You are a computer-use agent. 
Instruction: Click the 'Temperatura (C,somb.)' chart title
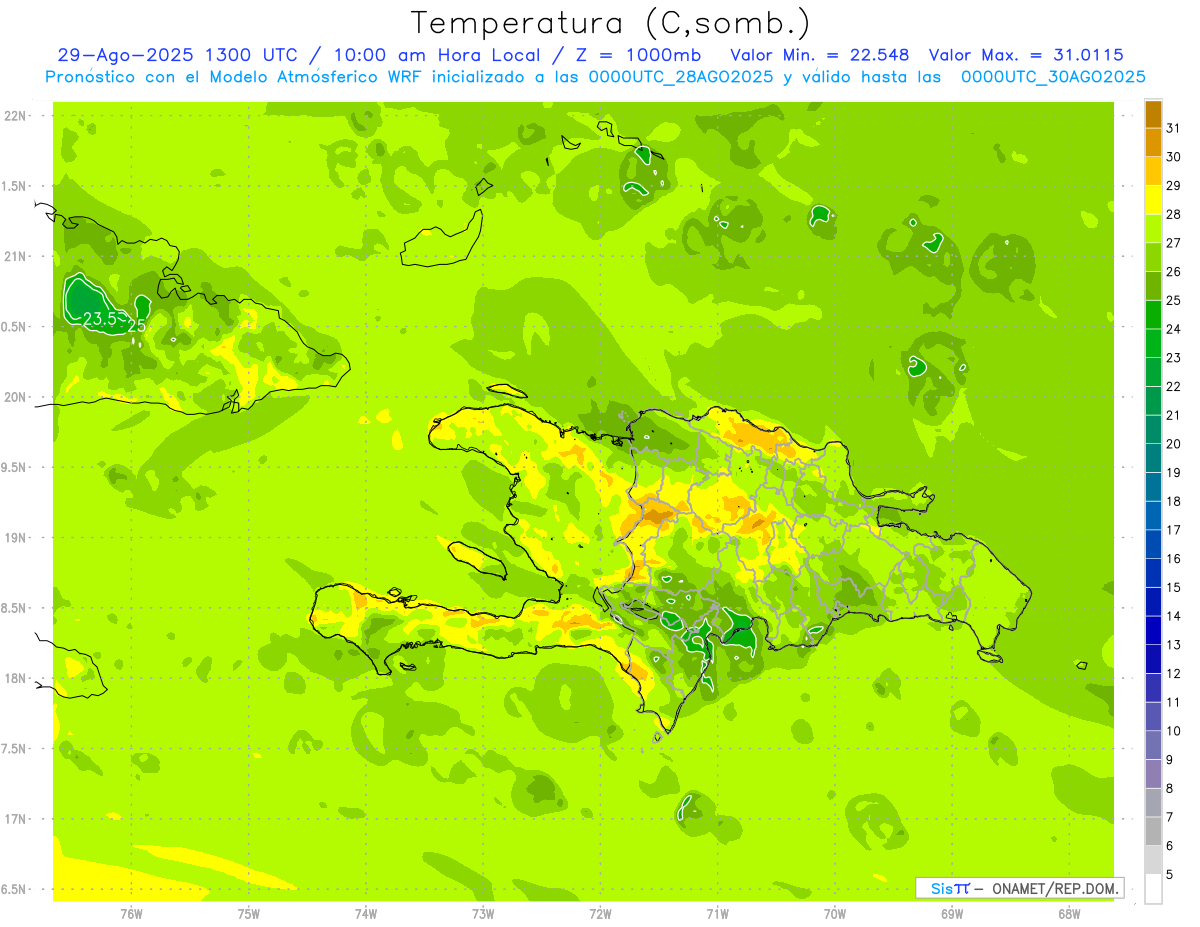click(x=610, y=23)
